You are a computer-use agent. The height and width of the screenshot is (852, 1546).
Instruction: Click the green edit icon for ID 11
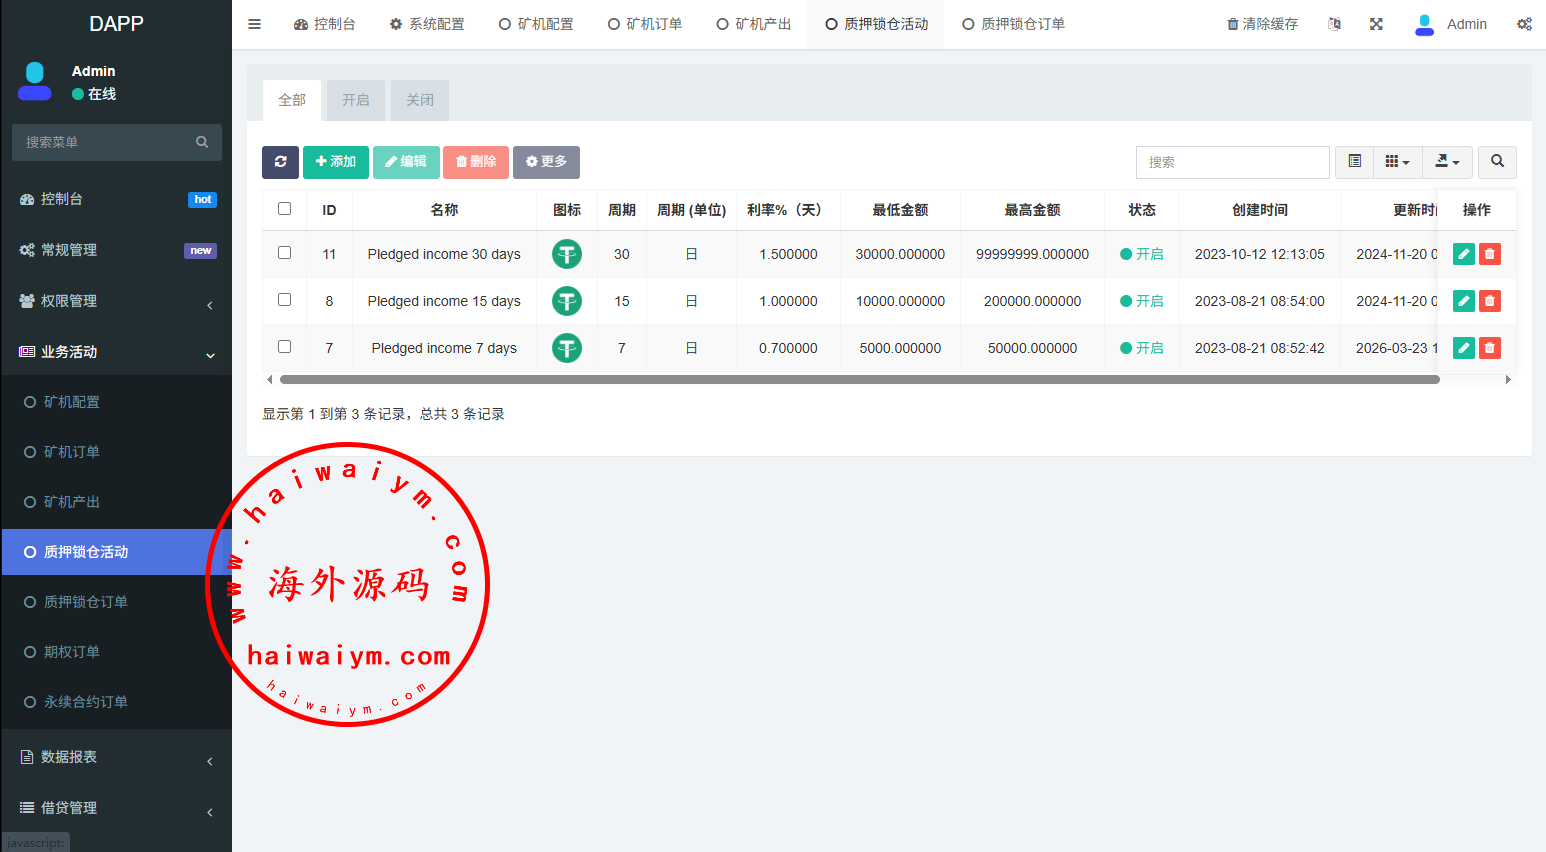click(1463, 254)
